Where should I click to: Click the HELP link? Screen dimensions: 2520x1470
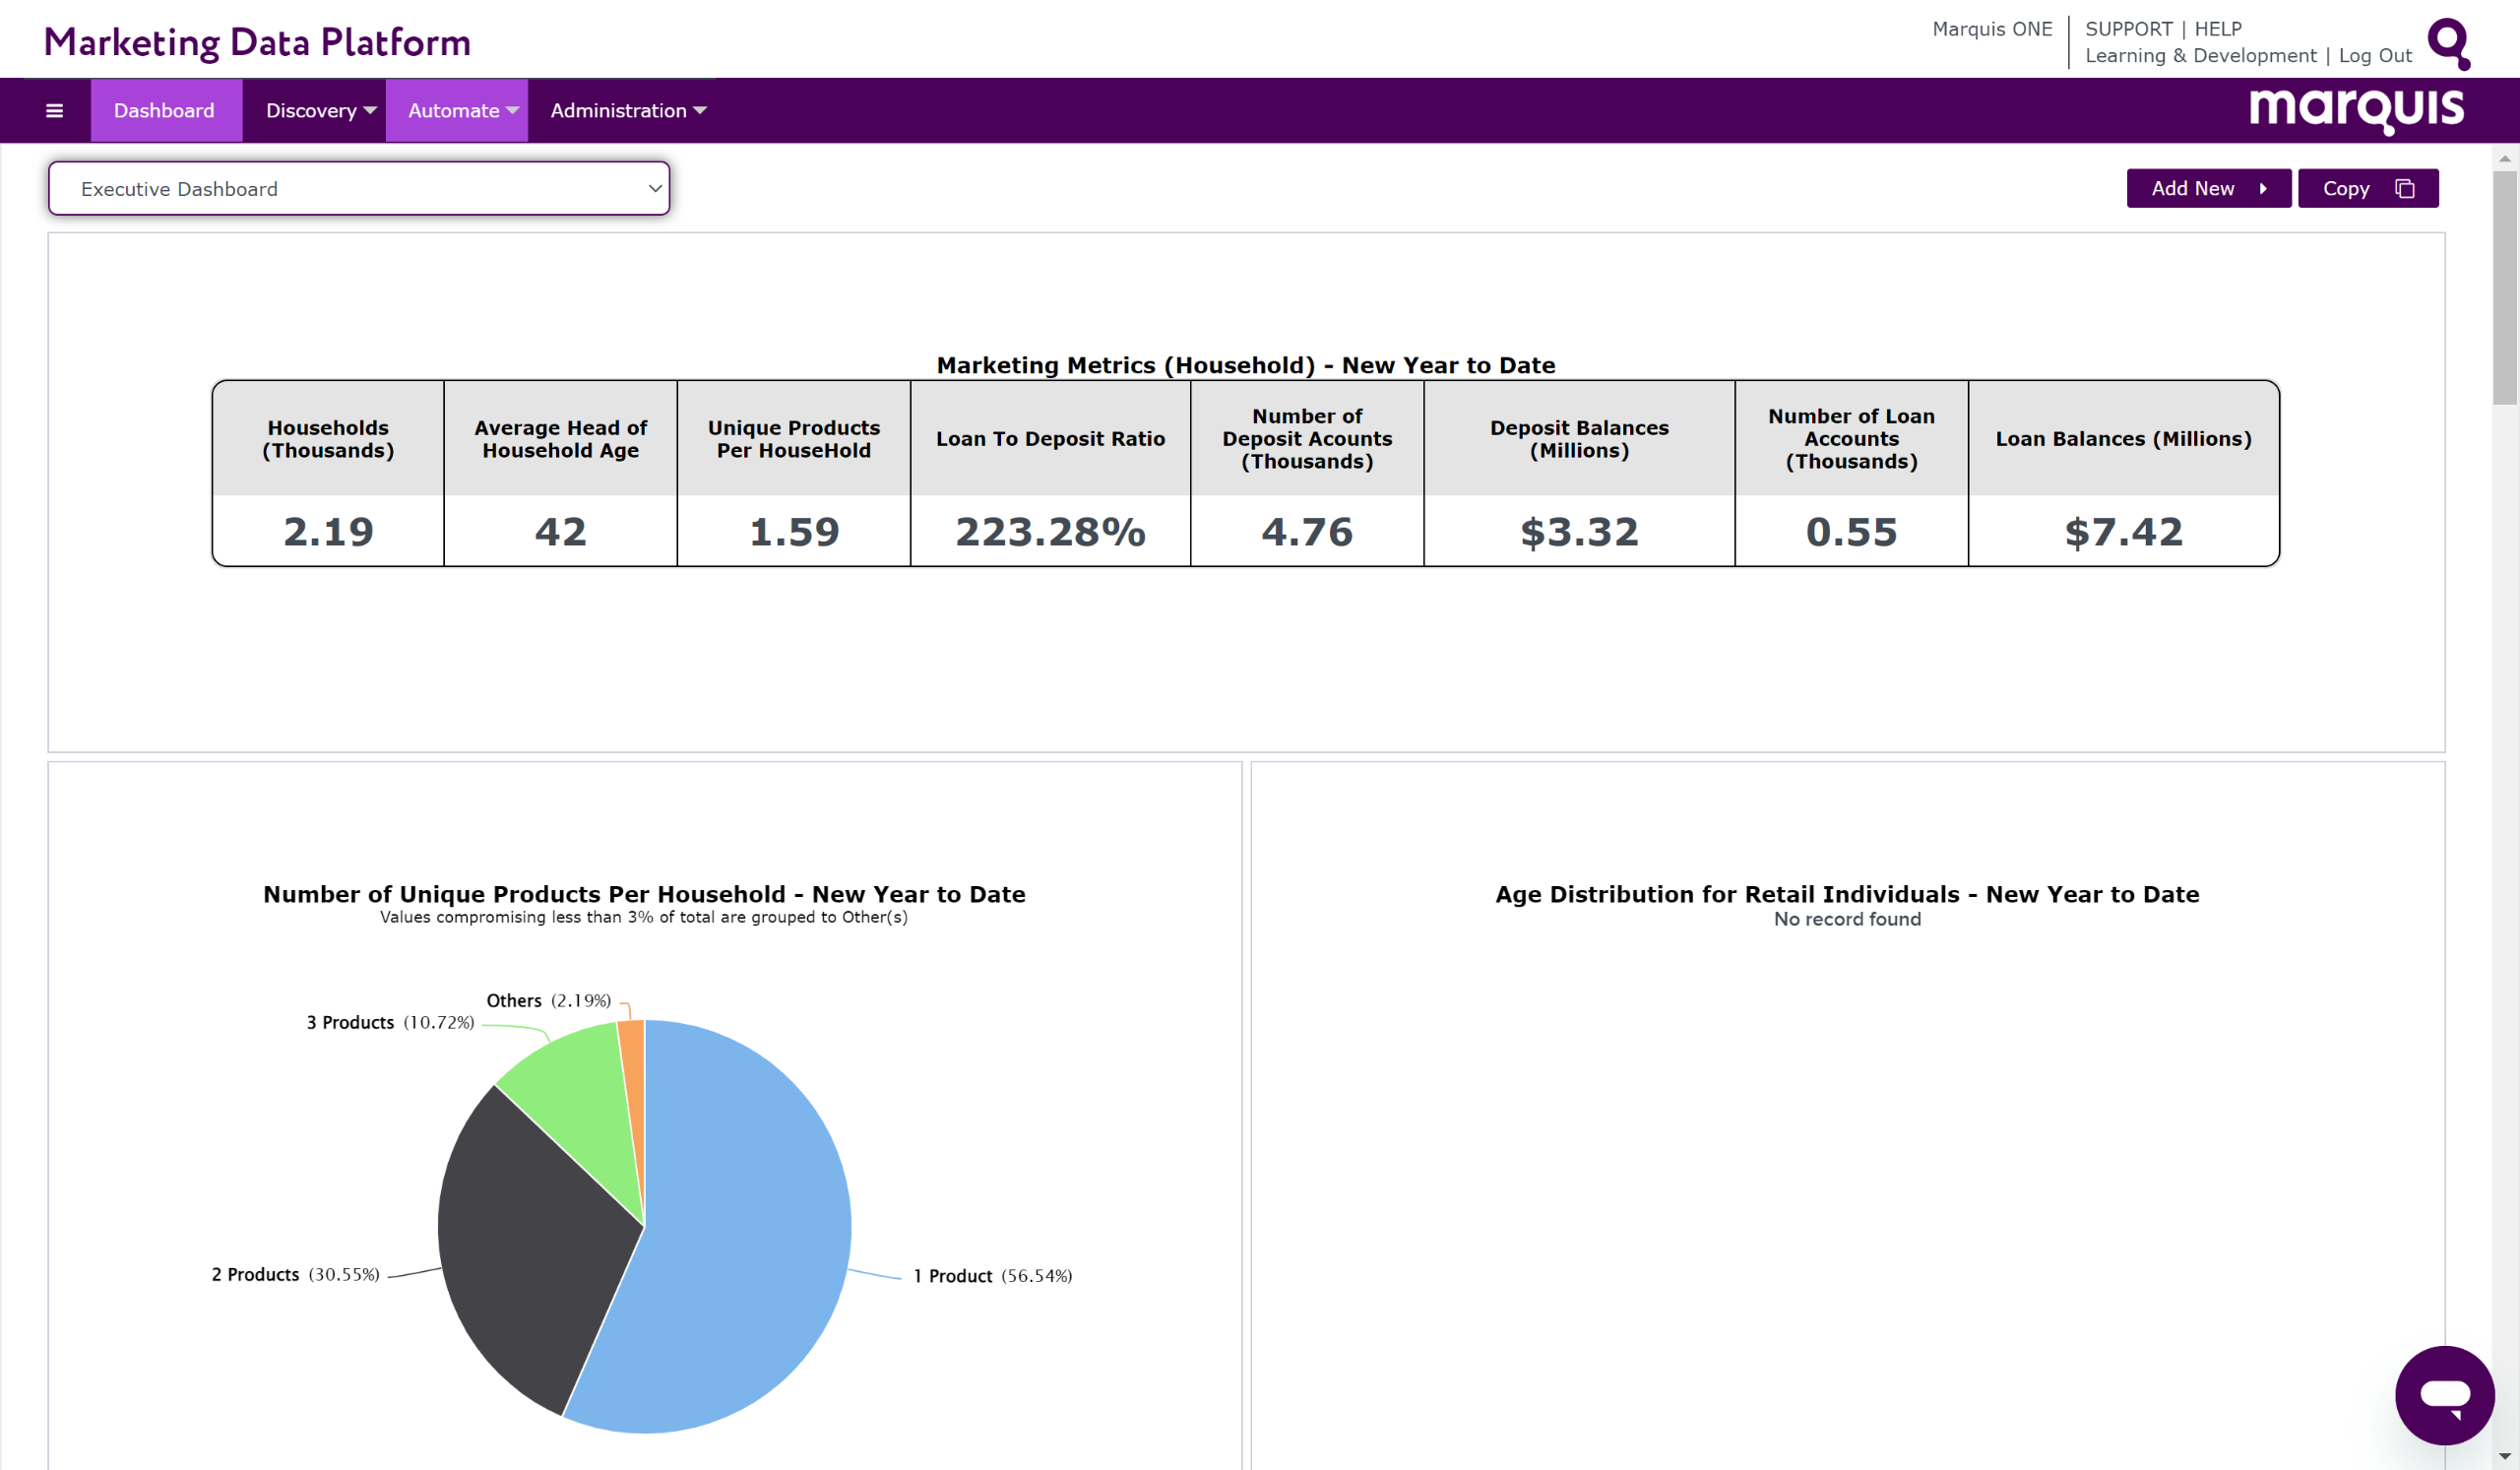click(x=2217, y=29)
